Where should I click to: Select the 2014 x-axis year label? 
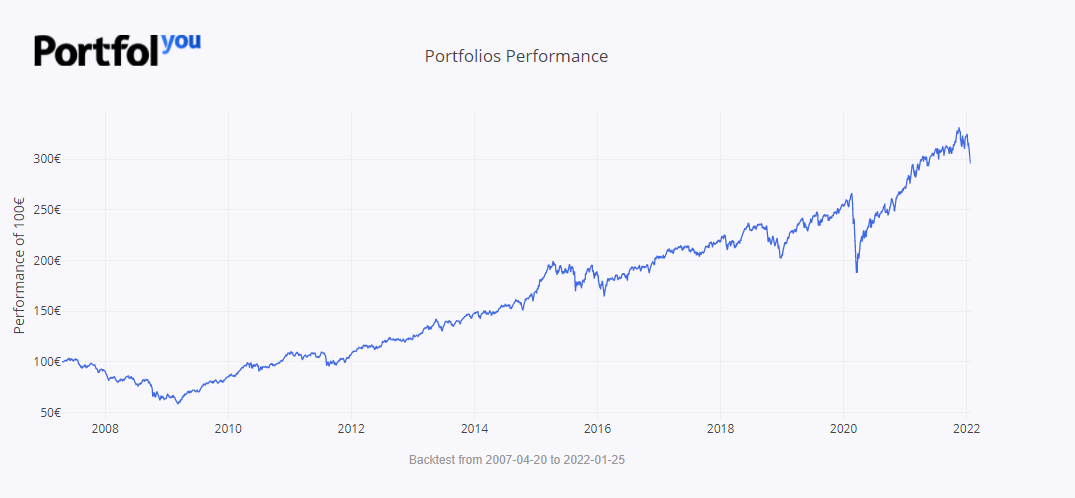point(474,429)
